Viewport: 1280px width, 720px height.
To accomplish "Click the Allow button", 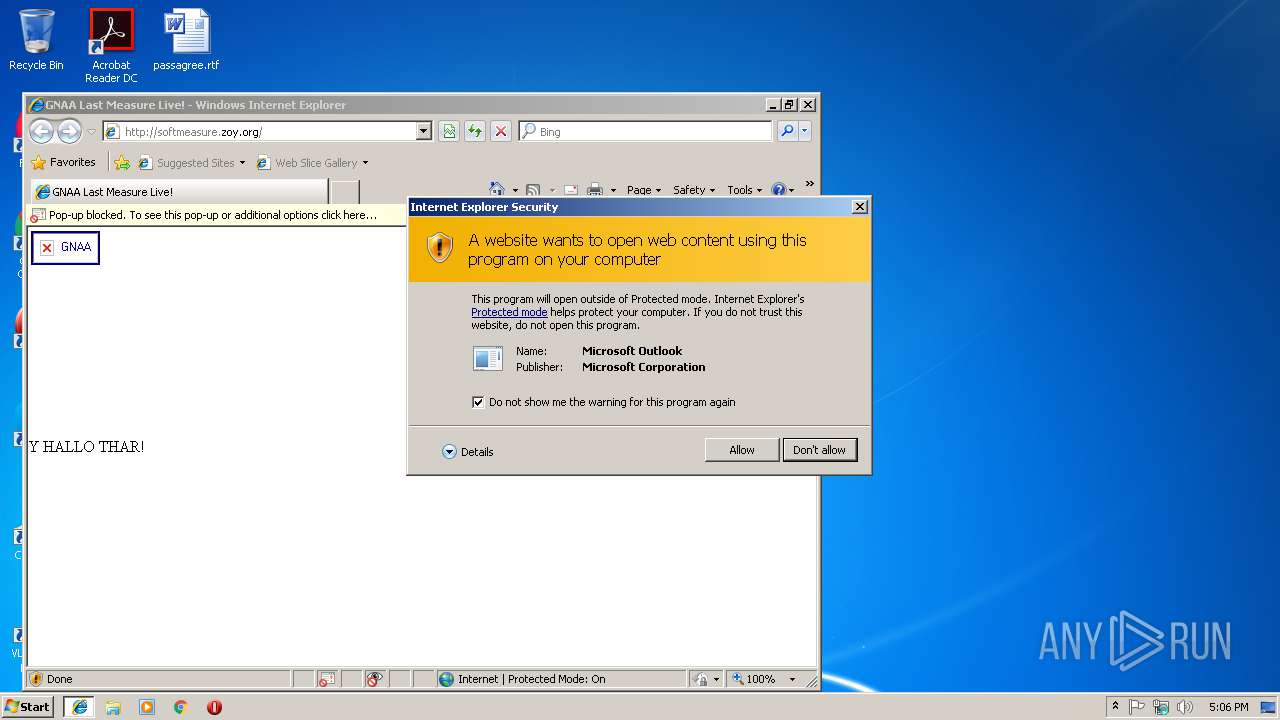I will (x=742, y=450).
